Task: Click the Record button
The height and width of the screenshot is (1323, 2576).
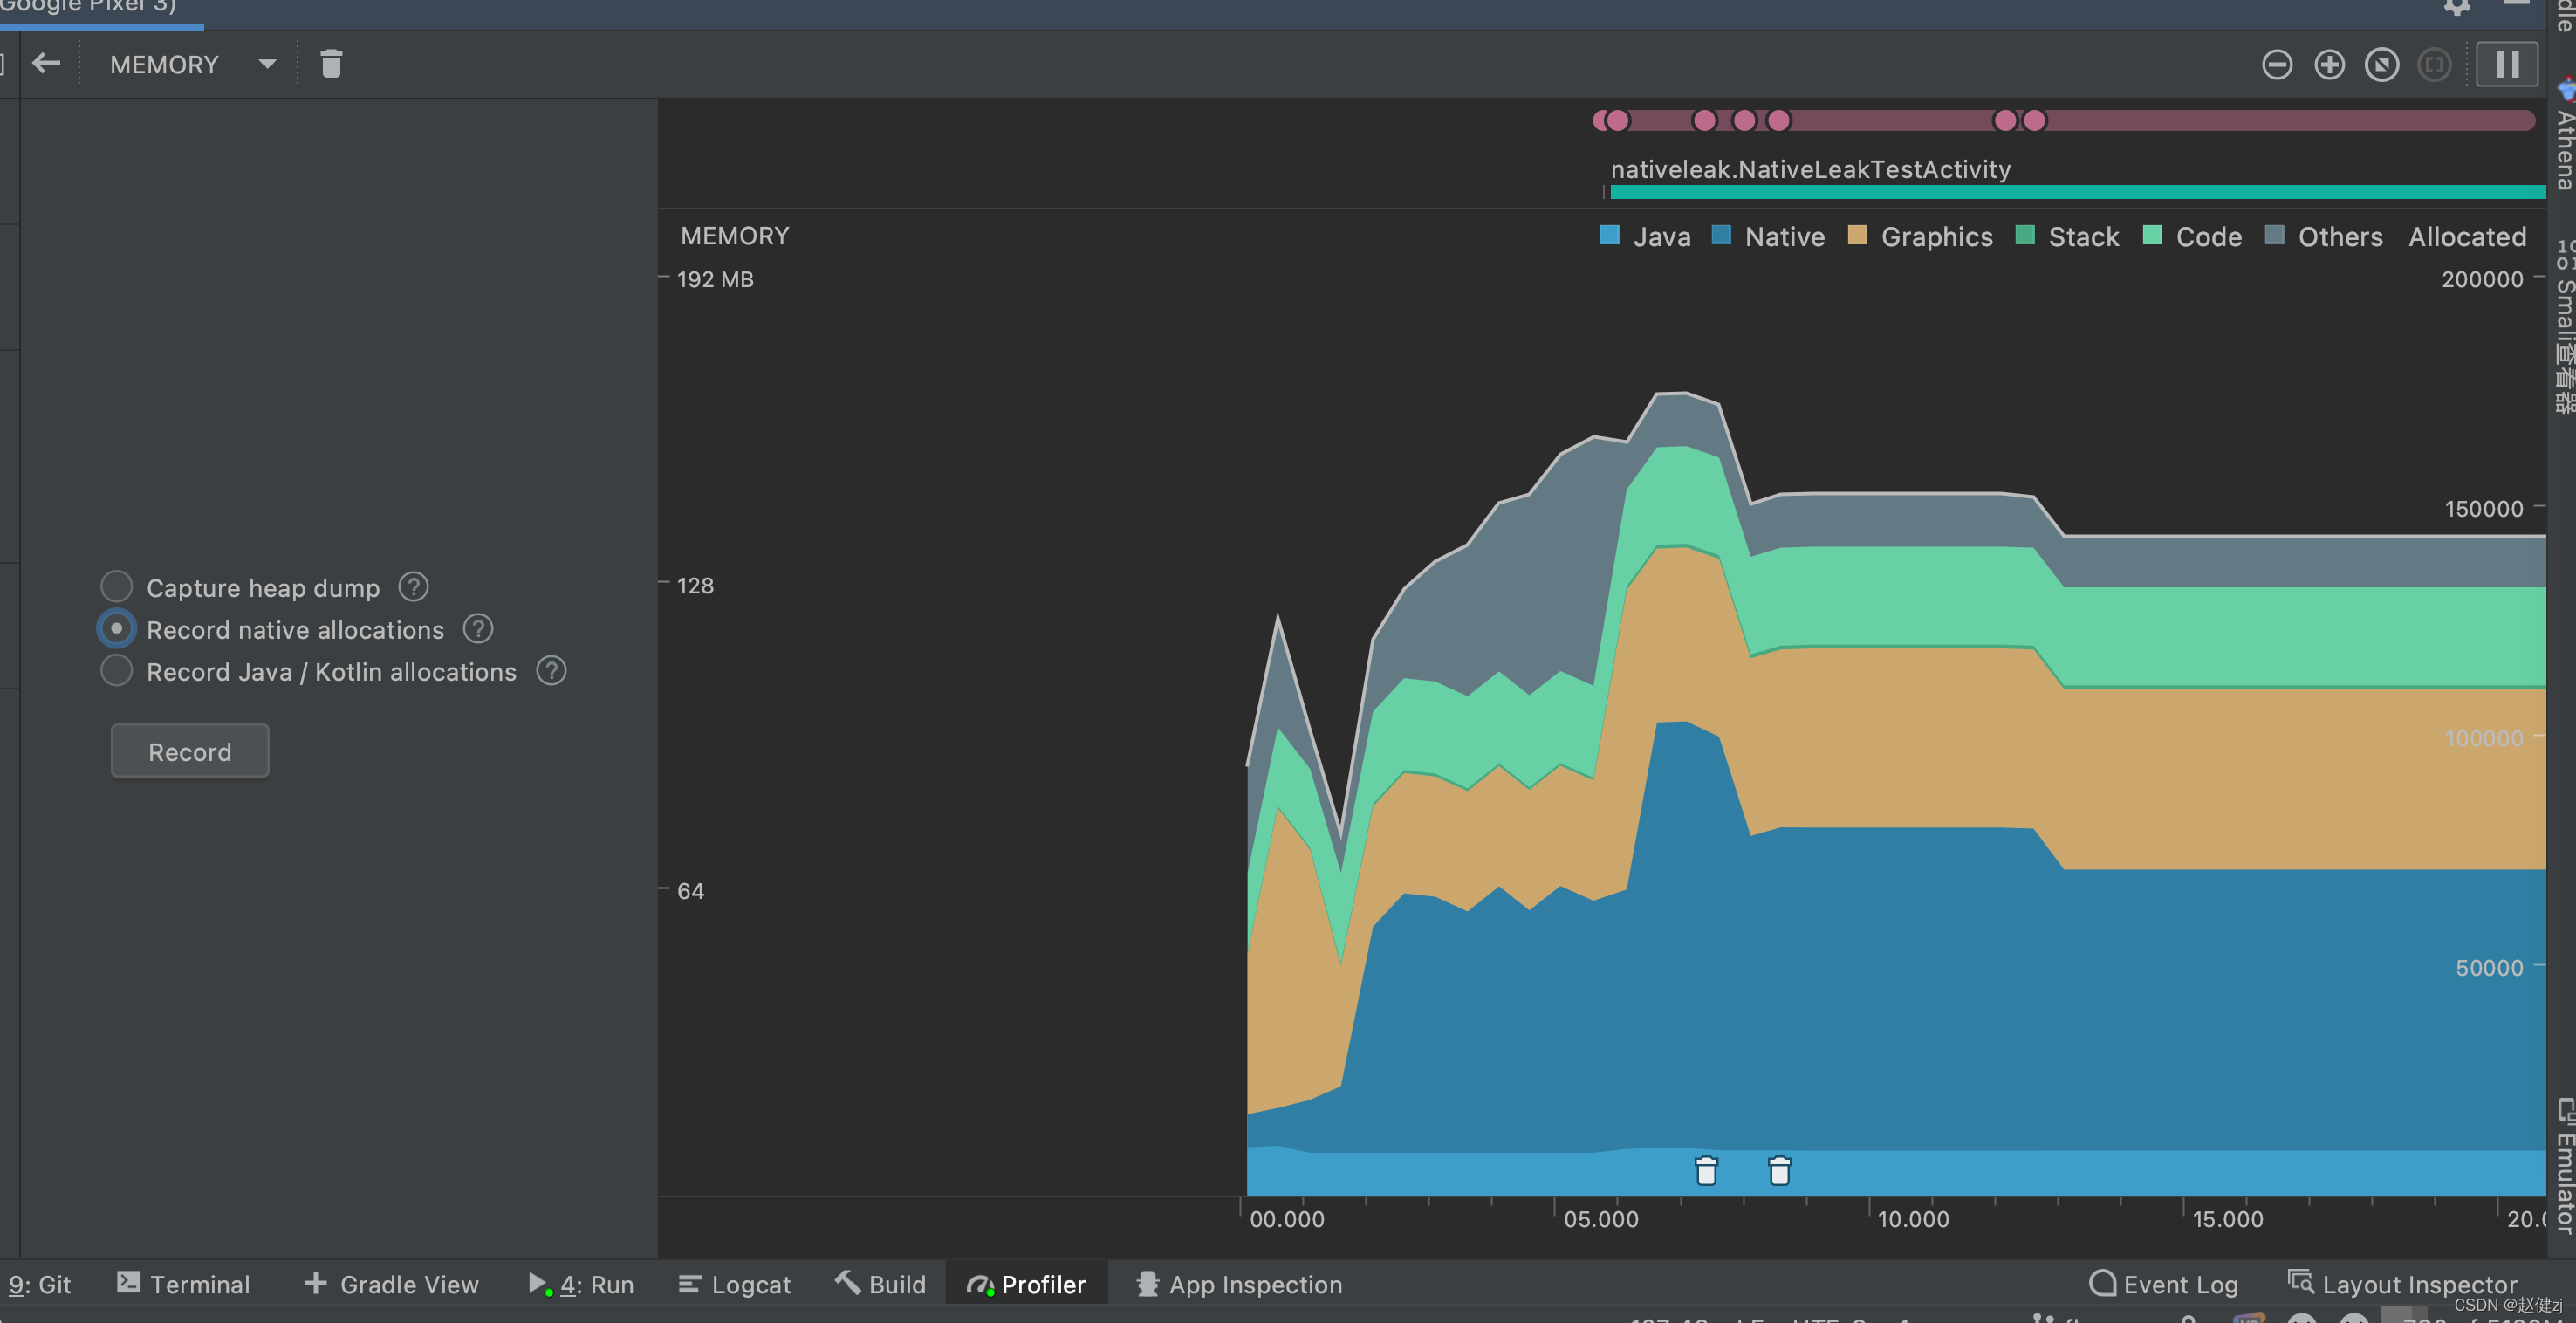Action: pos(190,751)
